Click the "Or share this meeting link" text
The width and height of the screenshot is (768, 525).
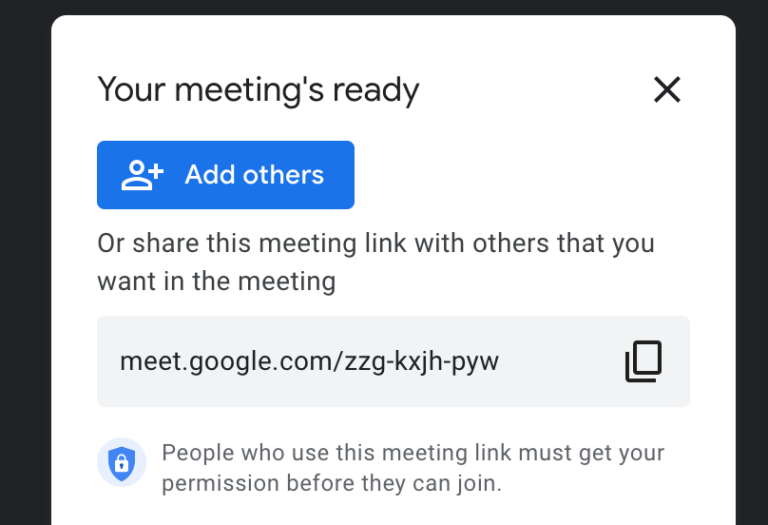pos(375,243)
